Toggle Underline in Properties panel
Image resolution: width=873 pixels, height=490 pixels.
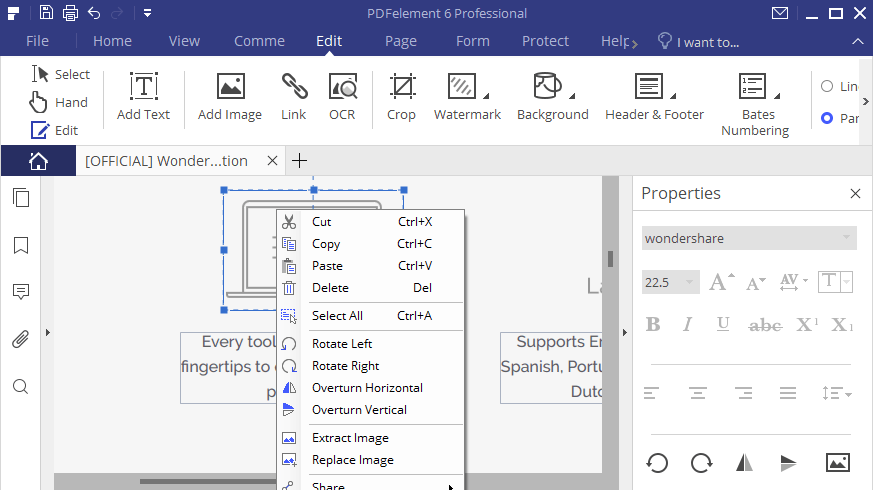click(x=723, y=324)
